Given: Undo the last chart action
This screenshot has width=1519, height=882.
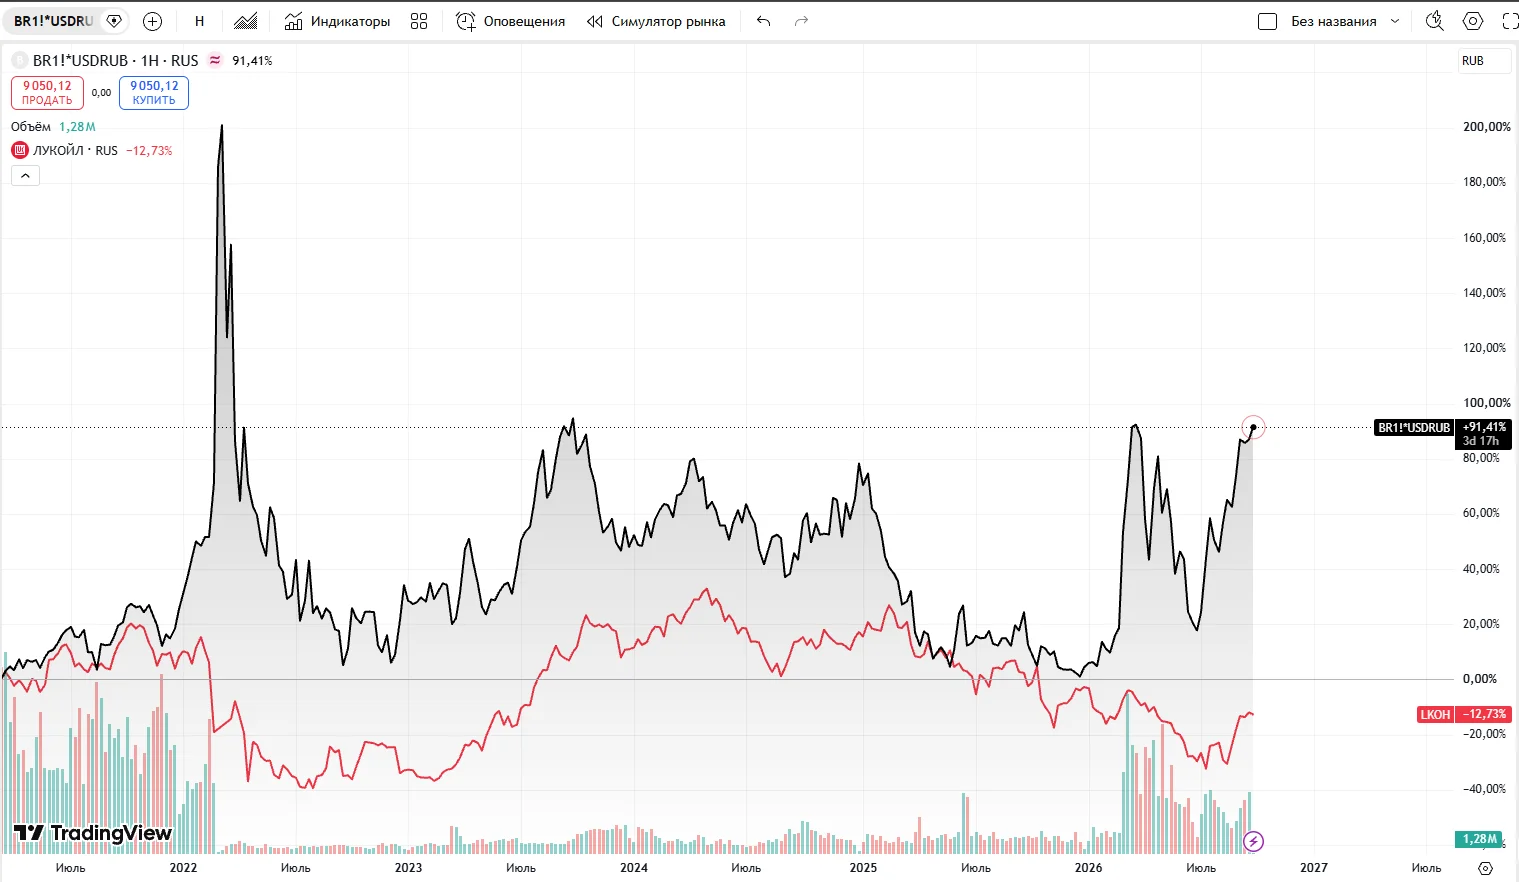Looking at the screenshot, I should point(764,21).
